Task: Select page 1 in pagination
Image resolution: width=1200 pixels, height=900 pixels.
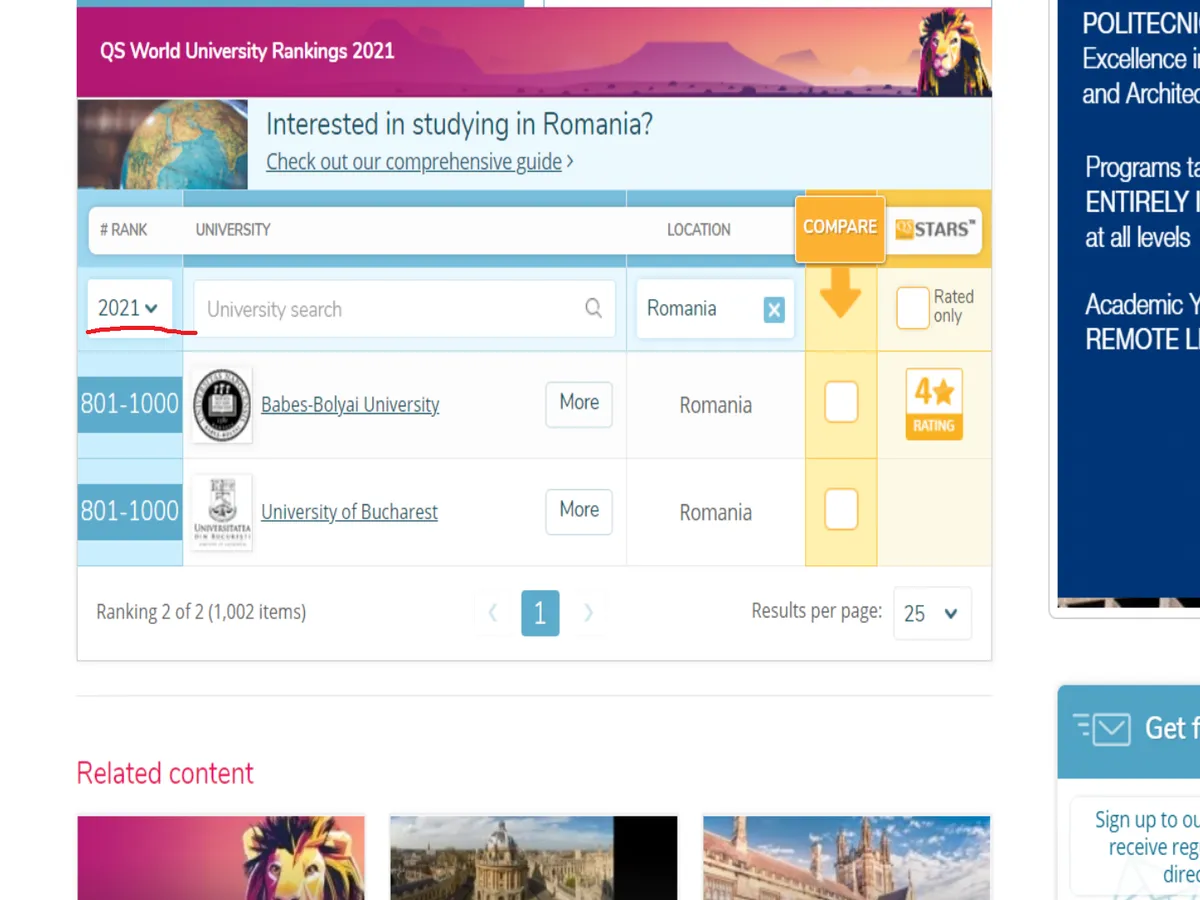Action: (540, 613)
